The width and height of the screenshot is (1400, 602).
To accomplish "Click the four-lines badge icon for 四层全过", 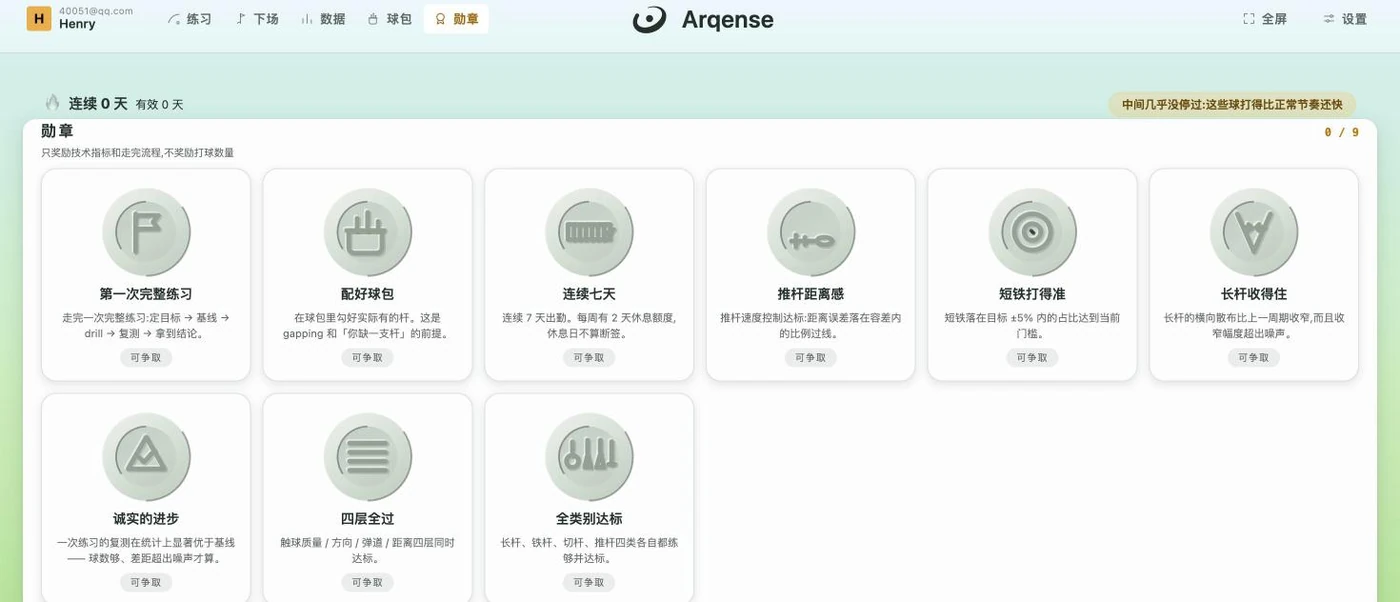I will pos(368,457).
